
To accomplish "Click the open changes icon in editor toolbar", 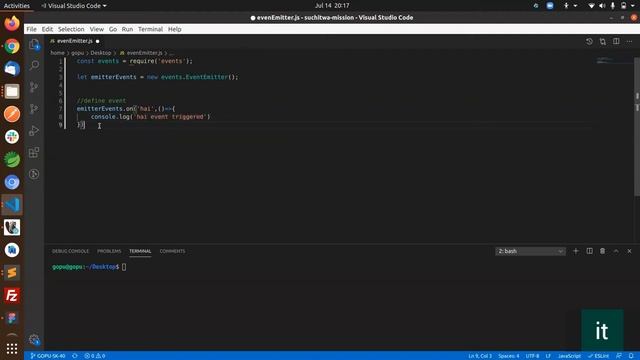I will click(x=602, y=41).
